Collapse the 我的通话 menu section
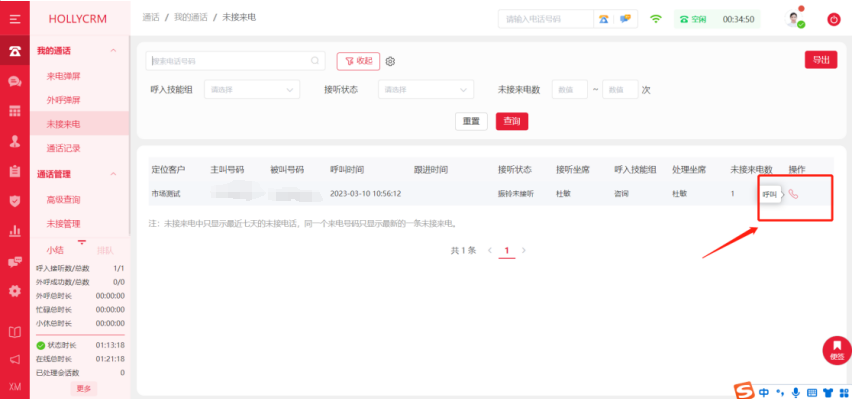The height and width of the screenshot is (399, 858). click(113, 51)
